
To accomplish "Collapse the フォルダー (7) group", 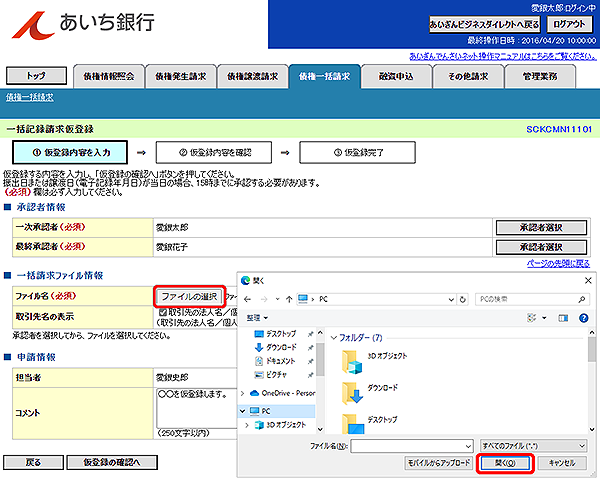I will pos(333,338).
